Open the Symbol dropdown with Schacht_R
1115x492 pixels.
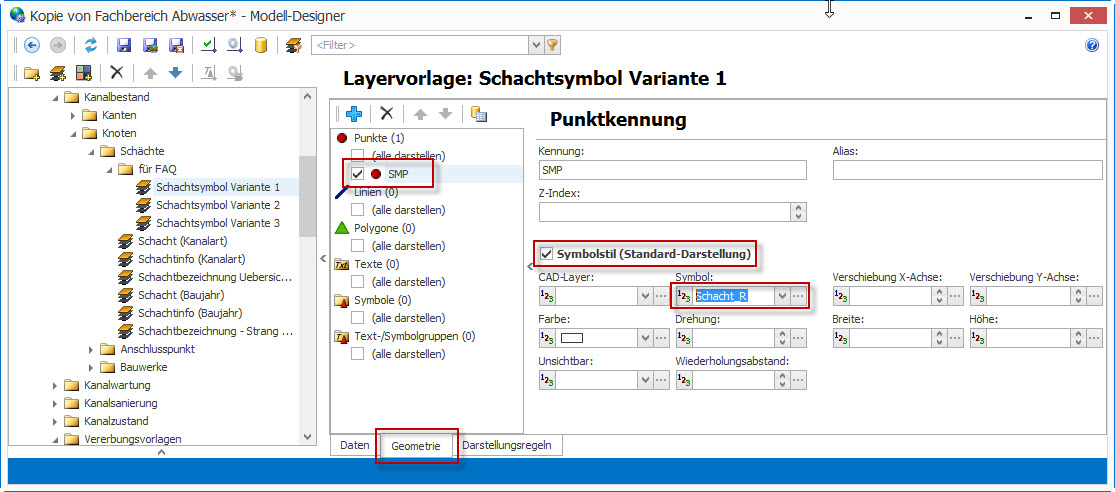coord(782,296)
